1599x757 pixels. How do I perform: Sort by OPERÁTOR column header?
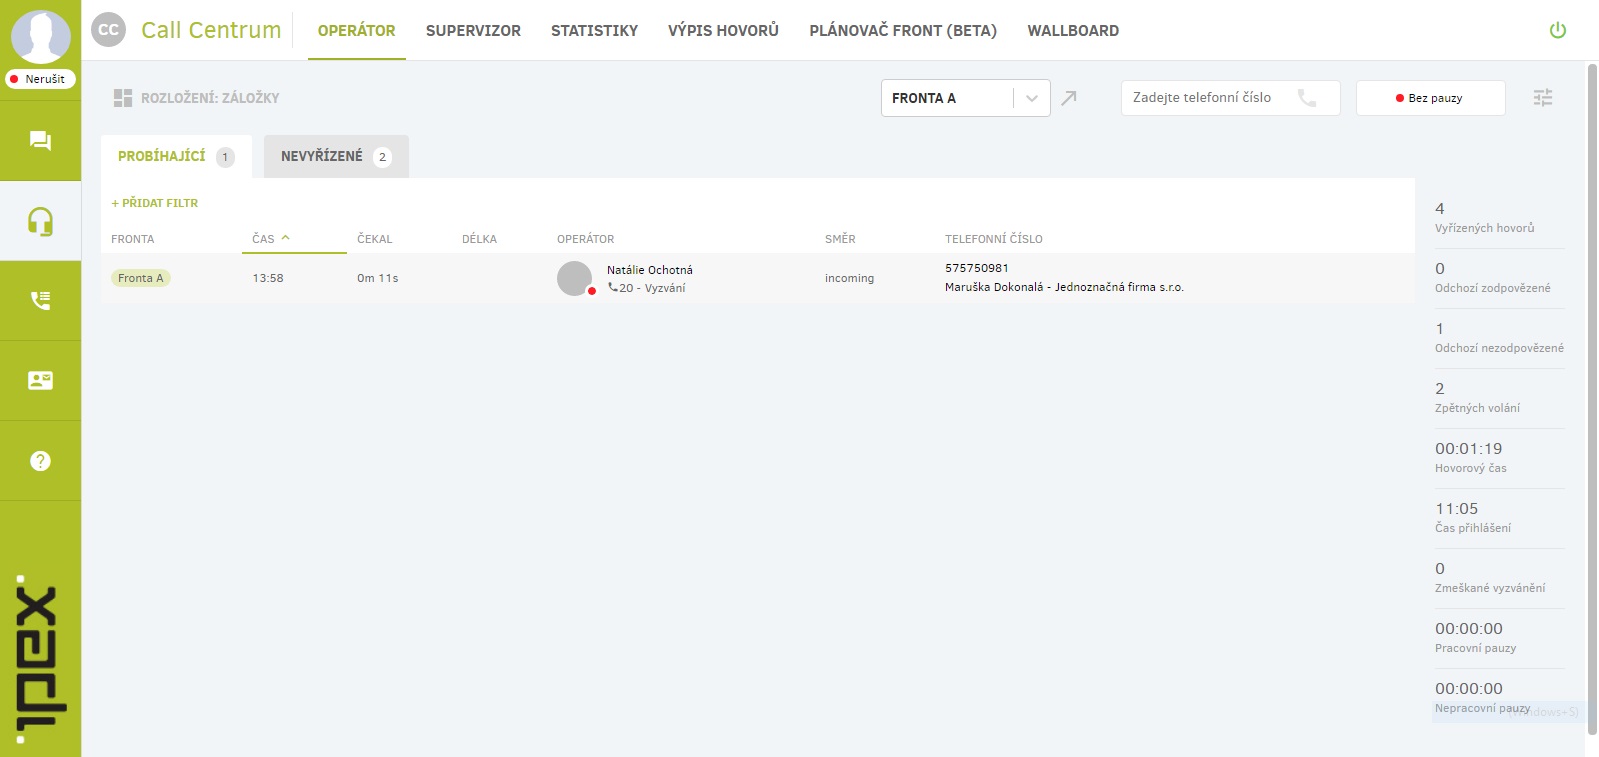[586, 239]
